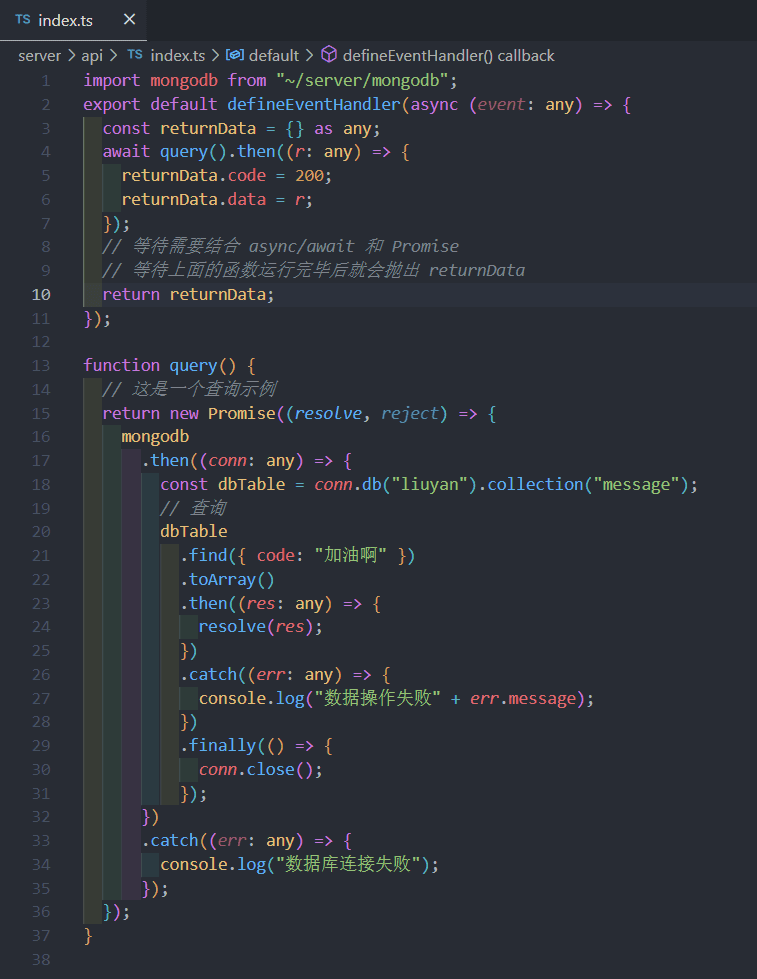Click the value 200 on line 5
The width and height of the screenshot is (757, 979).
pyautogui.click(x=309, y=175)
